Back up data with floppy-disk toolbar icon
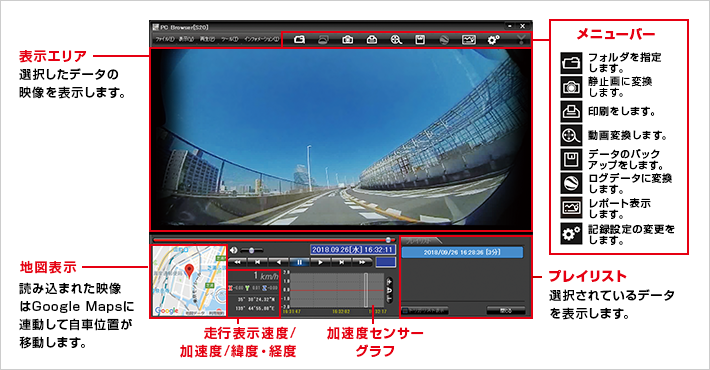 [420, 40]
